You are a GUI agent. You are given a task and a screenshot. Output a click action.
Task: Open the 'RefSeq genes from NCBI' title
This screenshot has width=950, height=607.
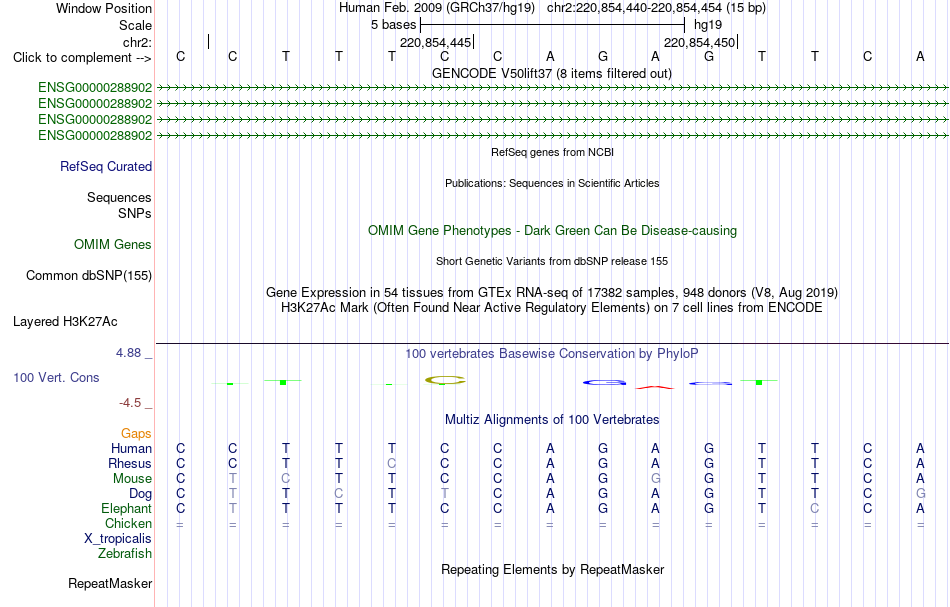click(x=553, y=152)
